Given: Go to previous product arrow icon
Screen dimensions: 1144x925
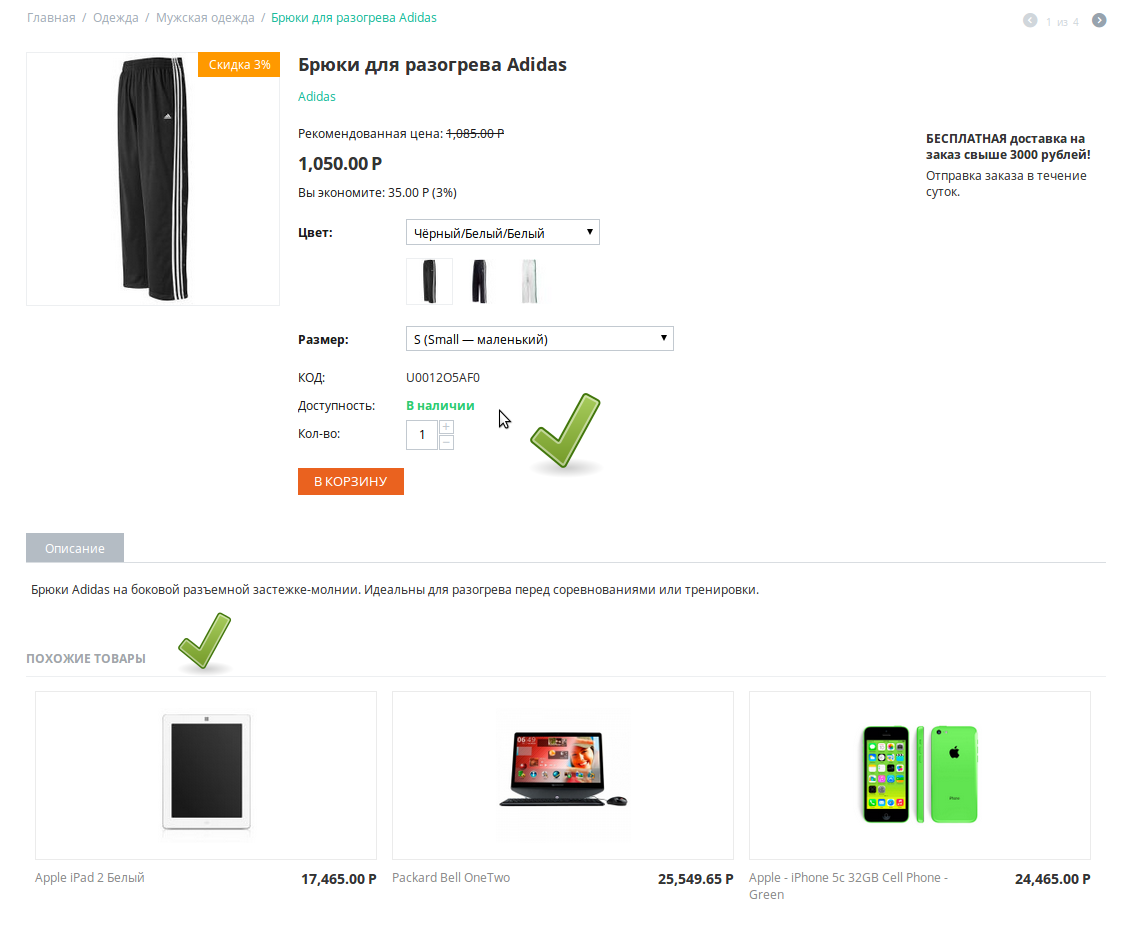Looking at the screenshot, I should (x=1030, y=20).
